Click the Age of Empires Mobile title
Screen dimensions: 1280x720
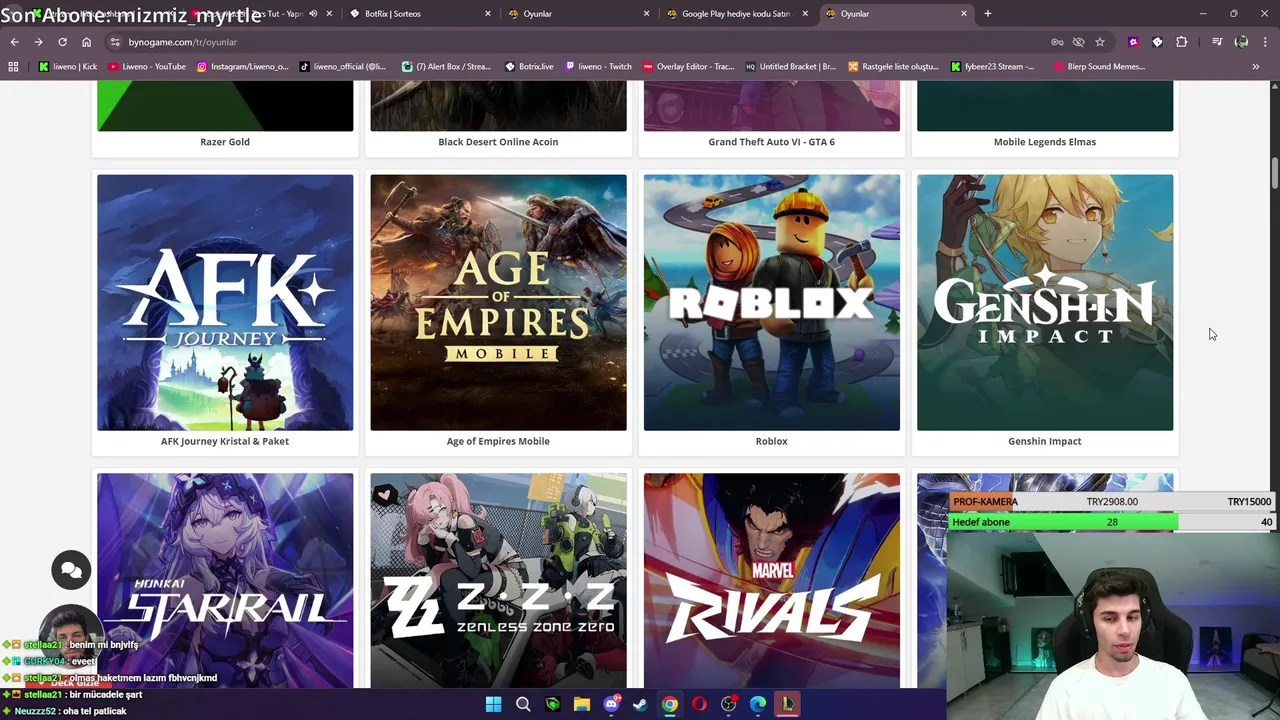point(498,441)
